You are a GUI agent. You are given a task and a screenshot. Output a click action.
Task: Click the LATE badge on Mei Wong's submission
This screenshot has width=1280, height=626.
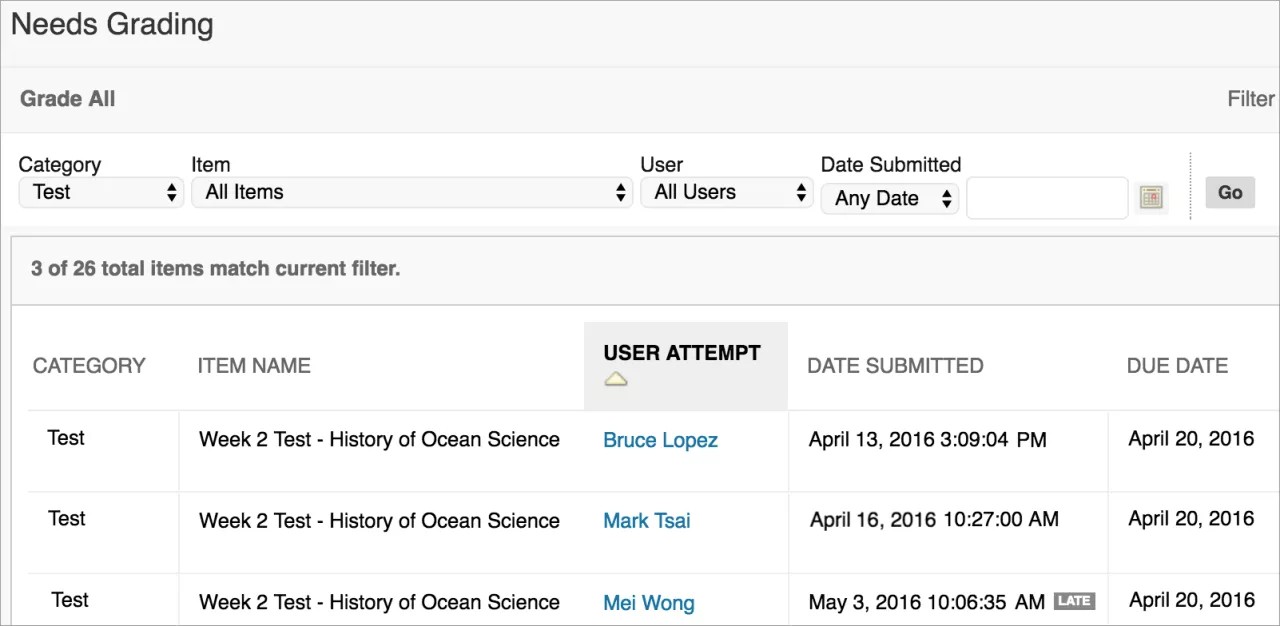coord(1074,601)
